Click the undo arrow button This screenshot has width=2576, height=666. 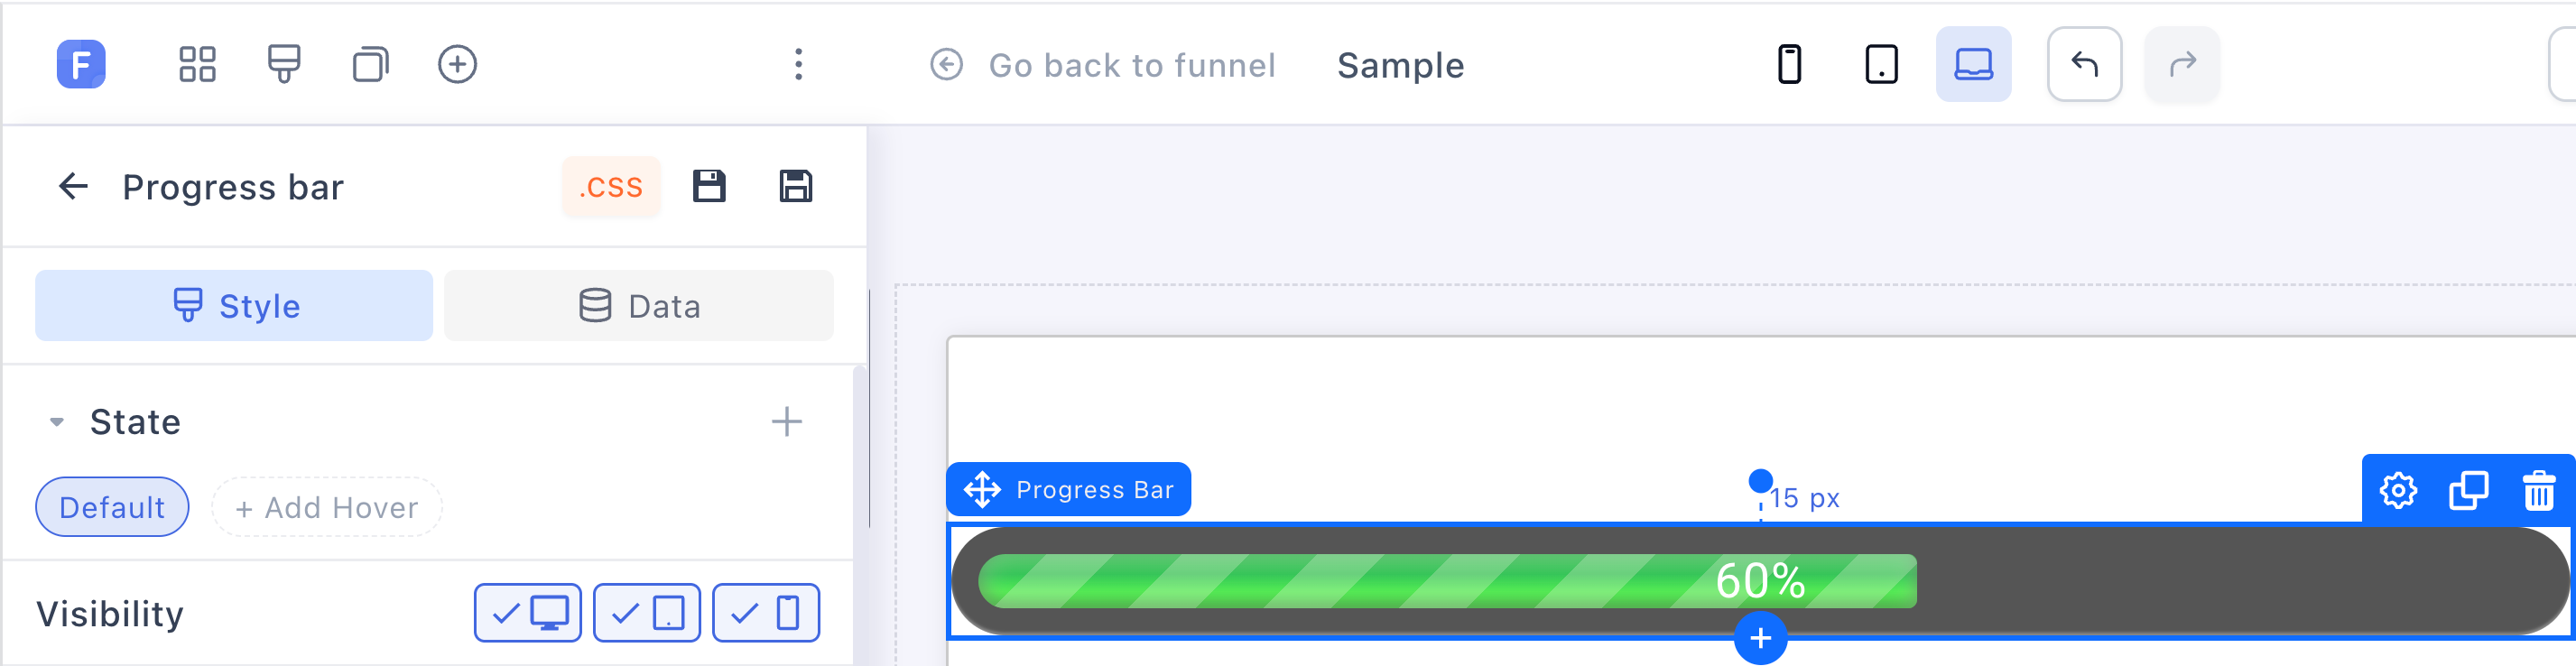2085,65
